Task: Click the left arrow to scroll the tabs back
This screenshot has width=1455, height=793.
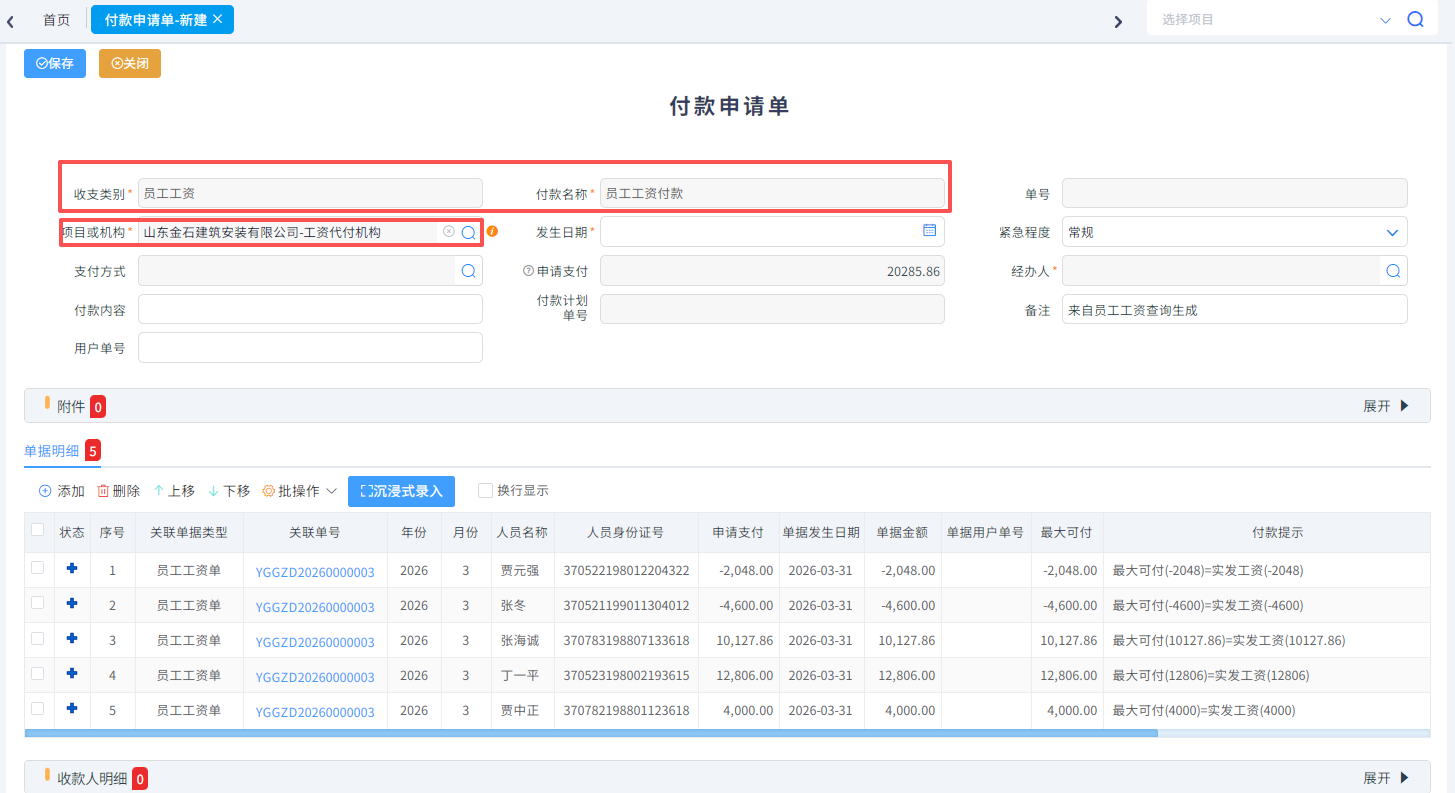Action: [10, 21]
